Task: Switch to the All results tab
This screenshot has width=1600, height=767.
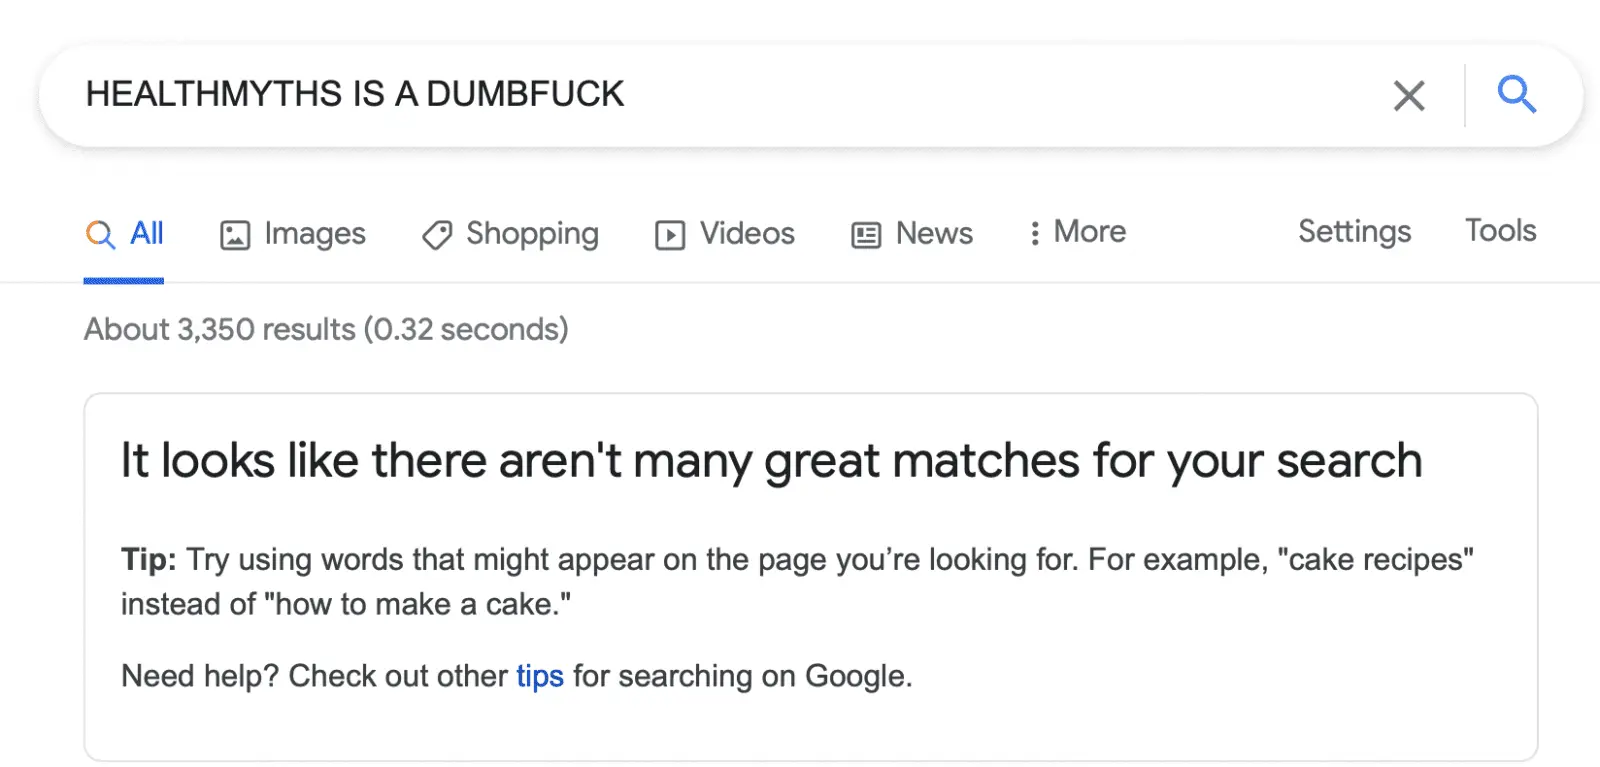Action: pos(147,233)
